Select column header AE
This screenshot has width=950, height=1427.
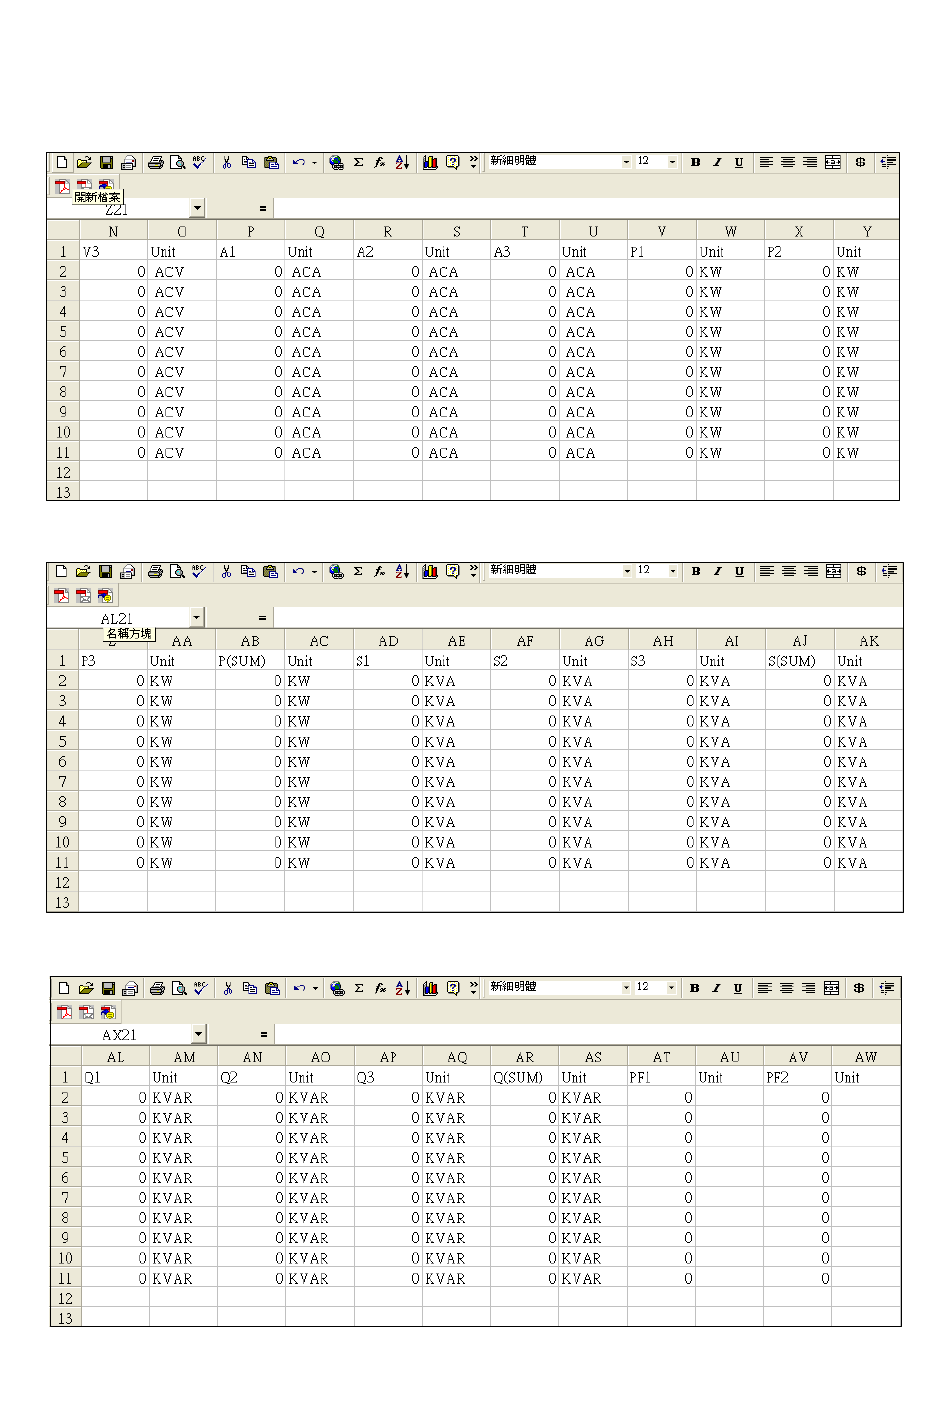[x=456, y=641]
